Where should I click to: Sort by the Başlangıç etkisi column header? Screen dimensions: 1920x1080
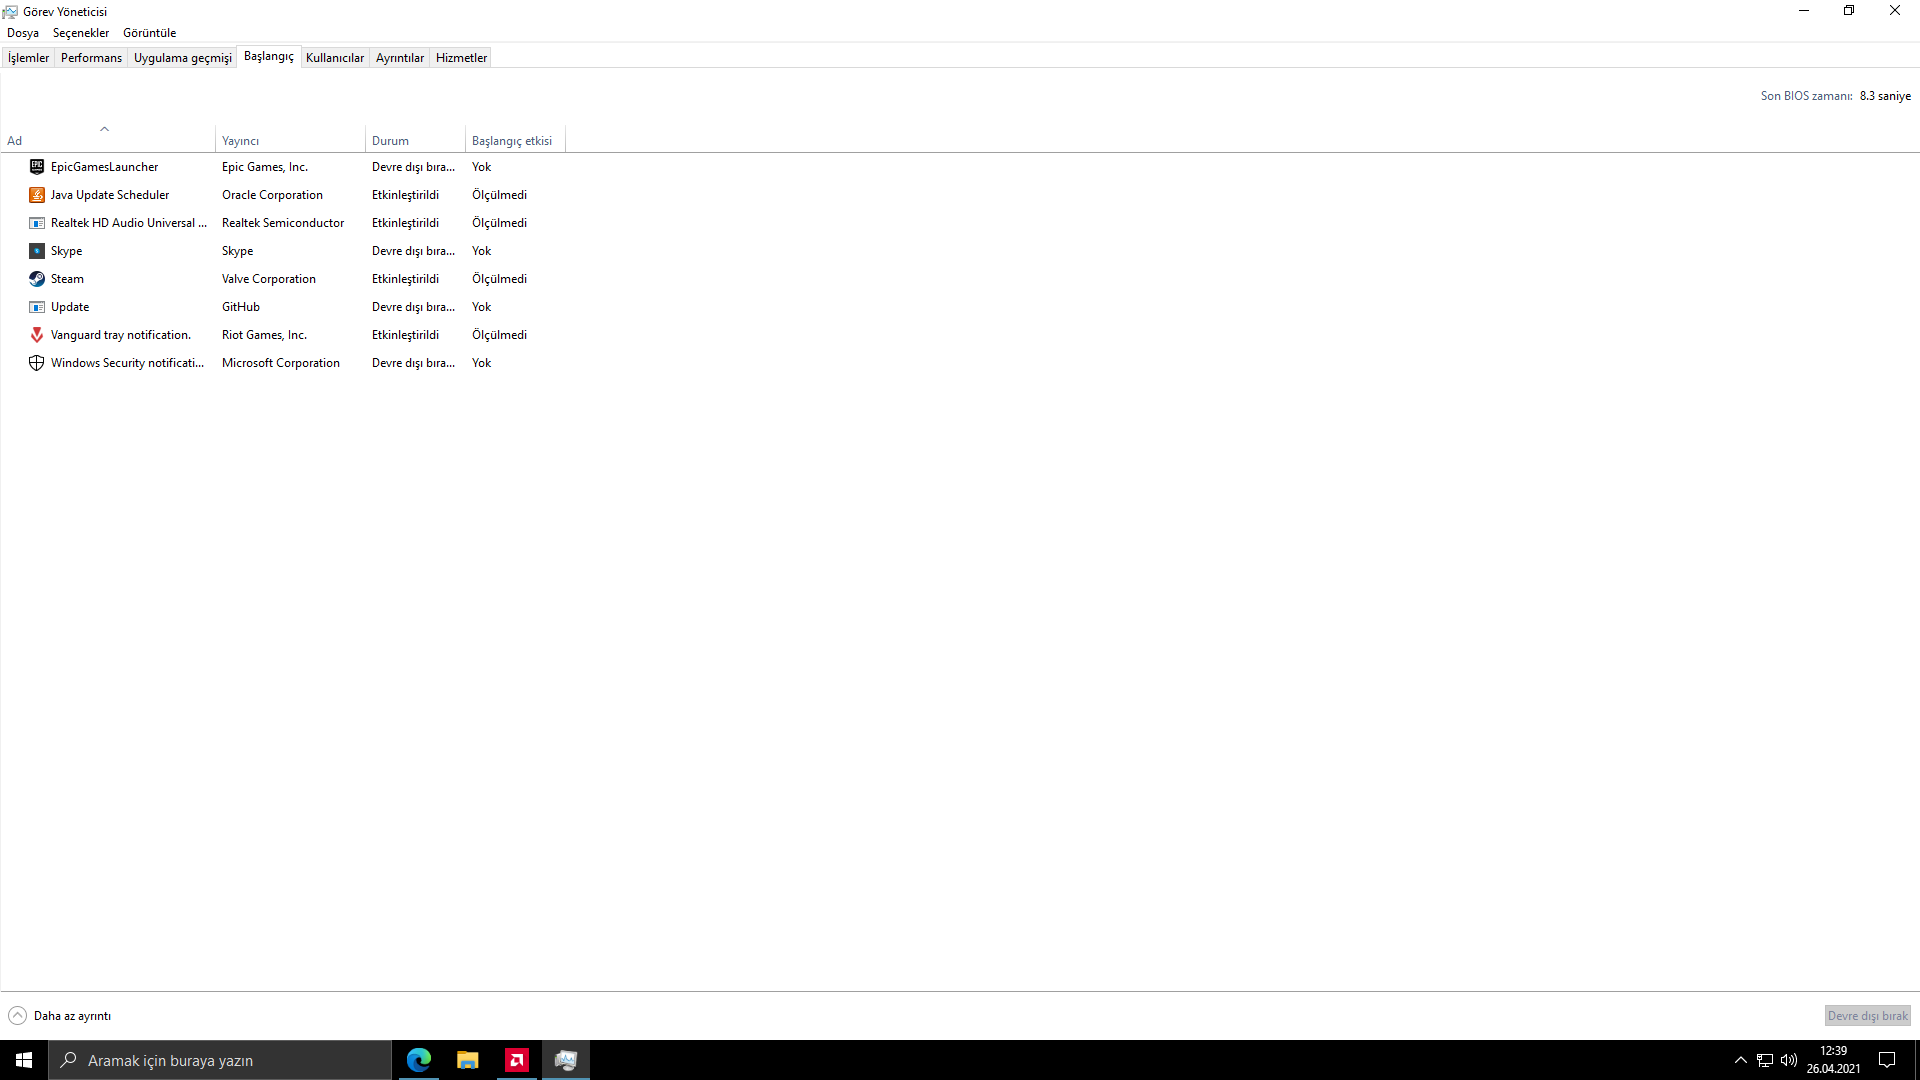pos(512,141)
